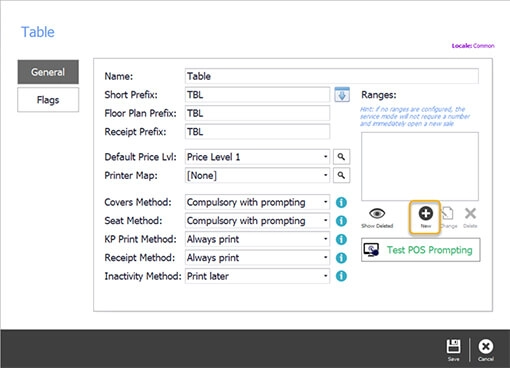Select the General tab
Viewport: 510px width, 368px height.
48,72
